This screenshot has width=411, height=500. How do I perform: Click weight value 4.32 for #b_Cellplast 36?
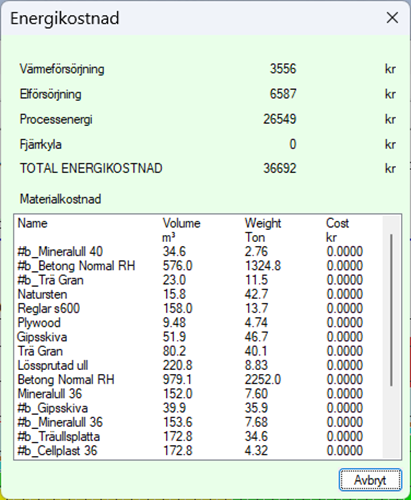[256, 451]
